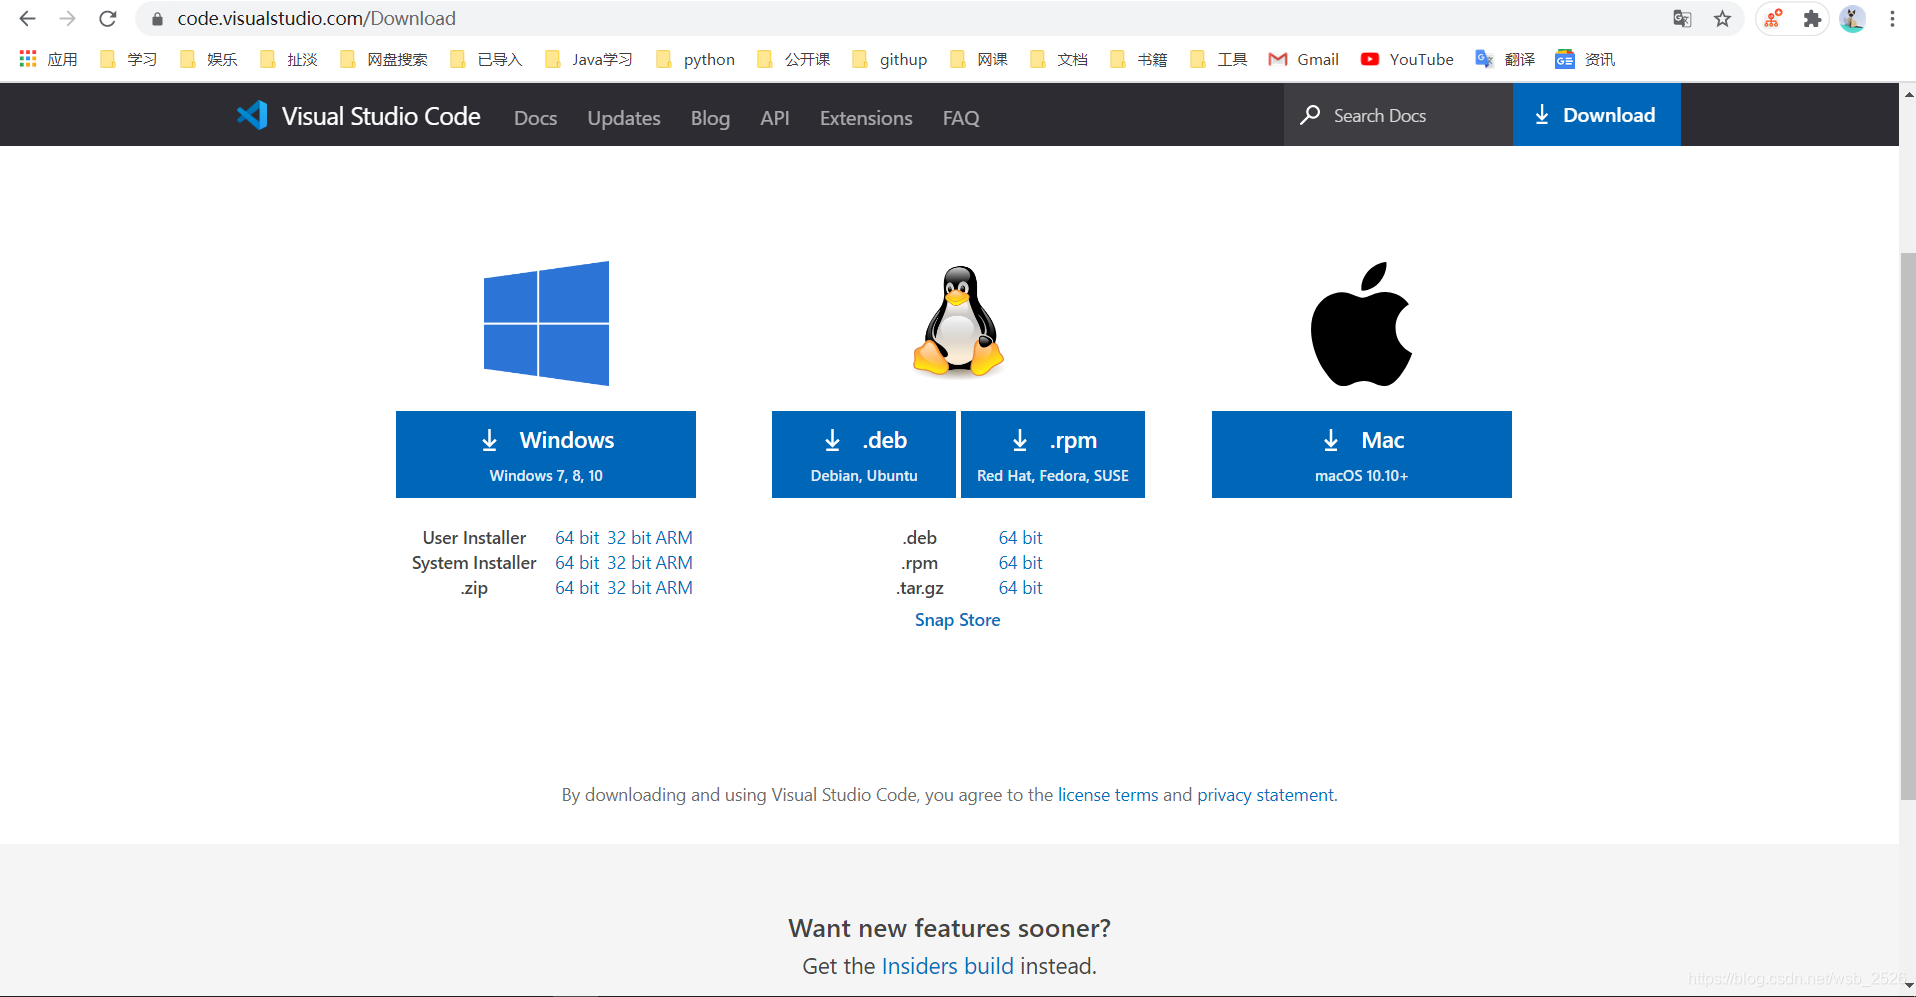Open the Insiders build link

tap(947, 966)
